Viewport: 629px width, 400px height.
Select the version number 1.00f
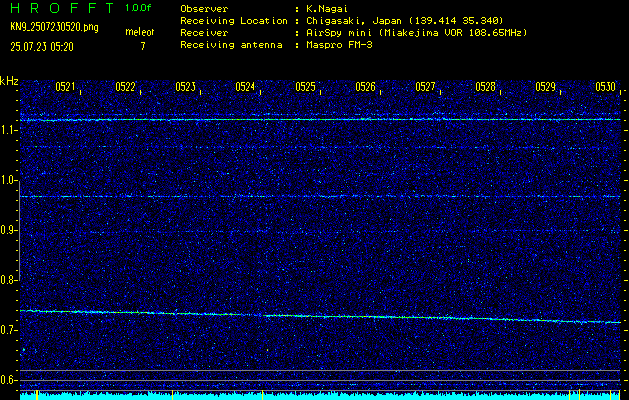[x=138, y=8]
